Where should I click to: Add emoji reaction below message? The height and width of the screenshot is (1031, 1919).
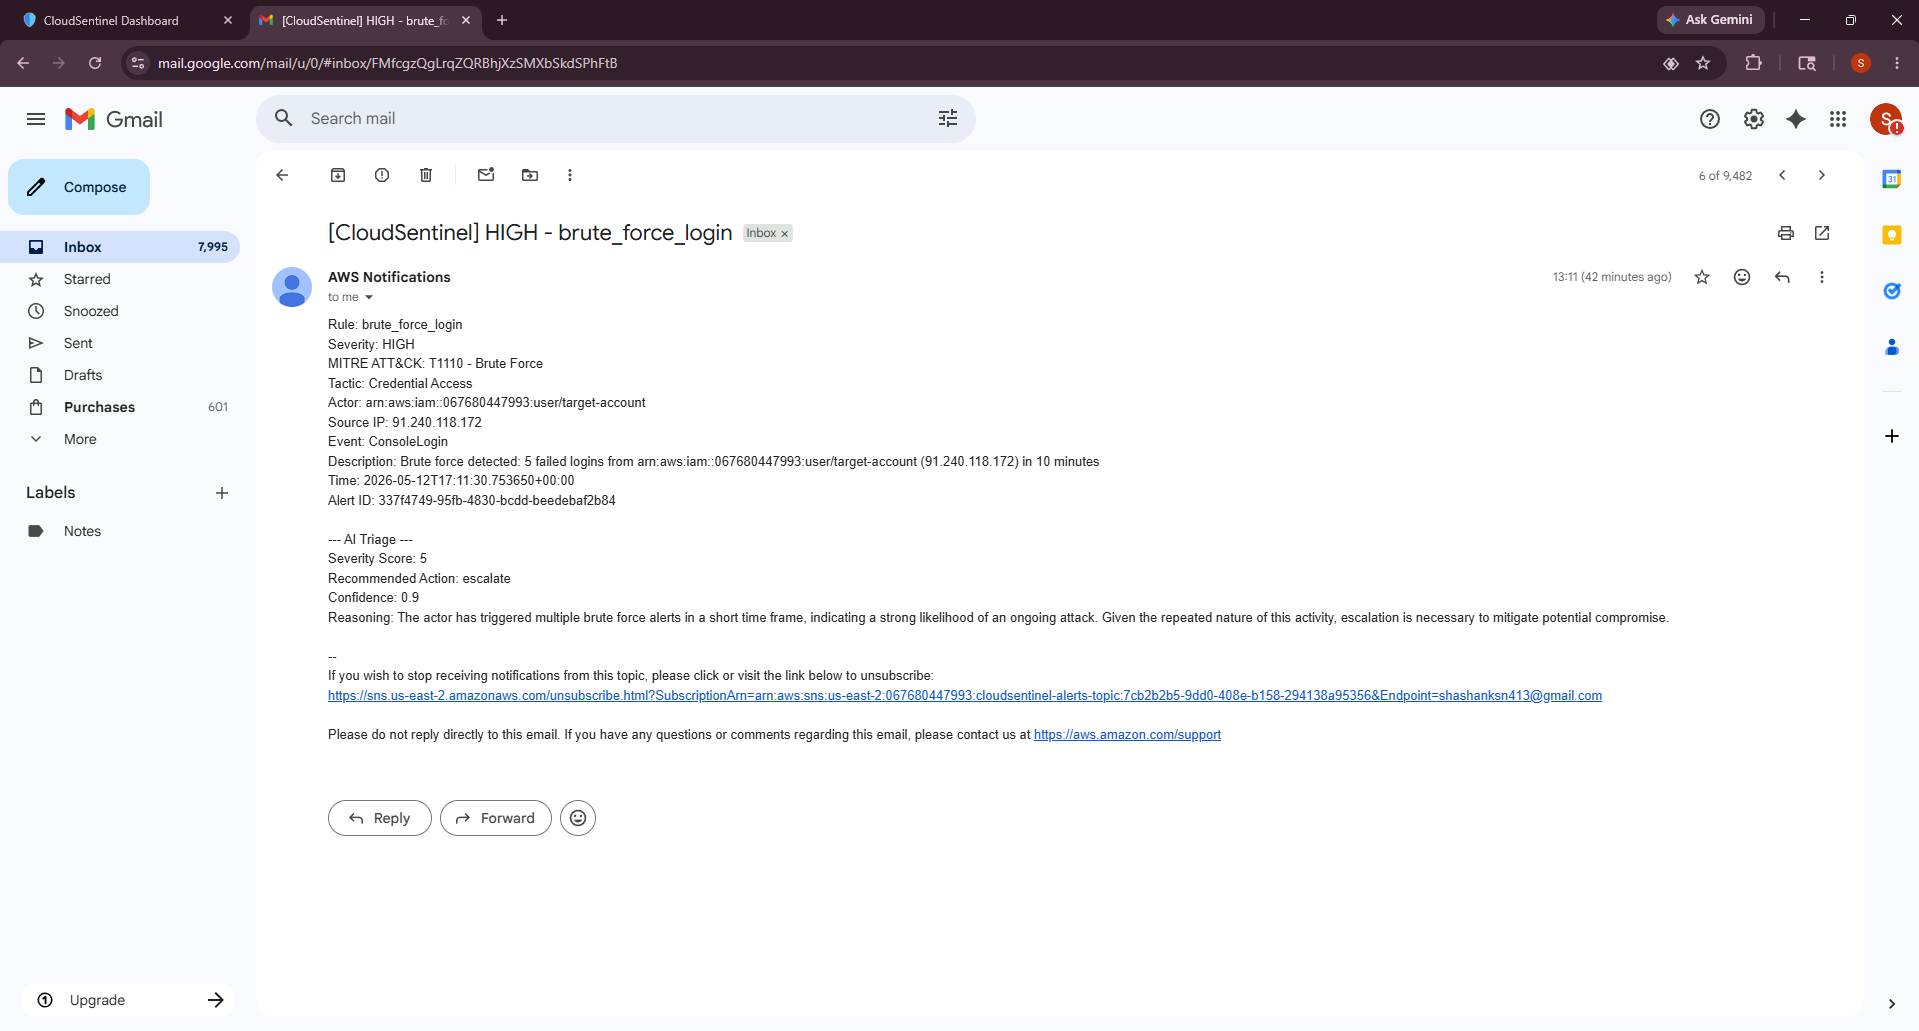tap(578, 818)
